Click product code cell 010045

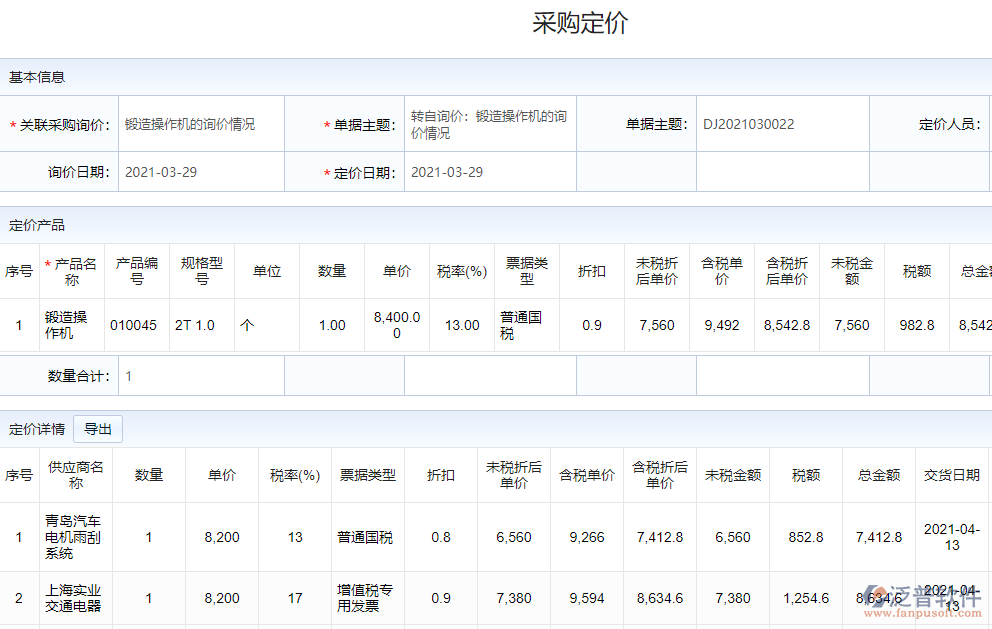click(x=133, y=325)
